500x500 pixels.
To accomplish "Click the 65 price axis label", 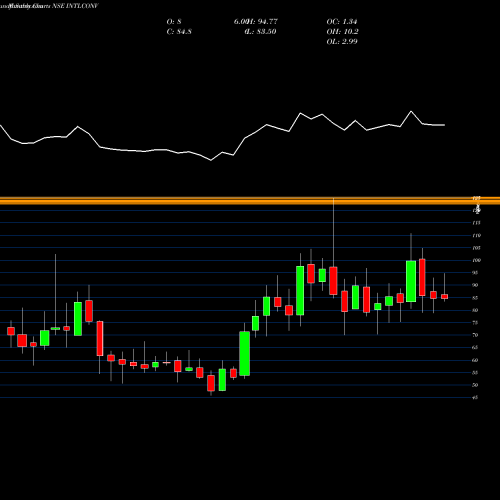I will 475,347.
